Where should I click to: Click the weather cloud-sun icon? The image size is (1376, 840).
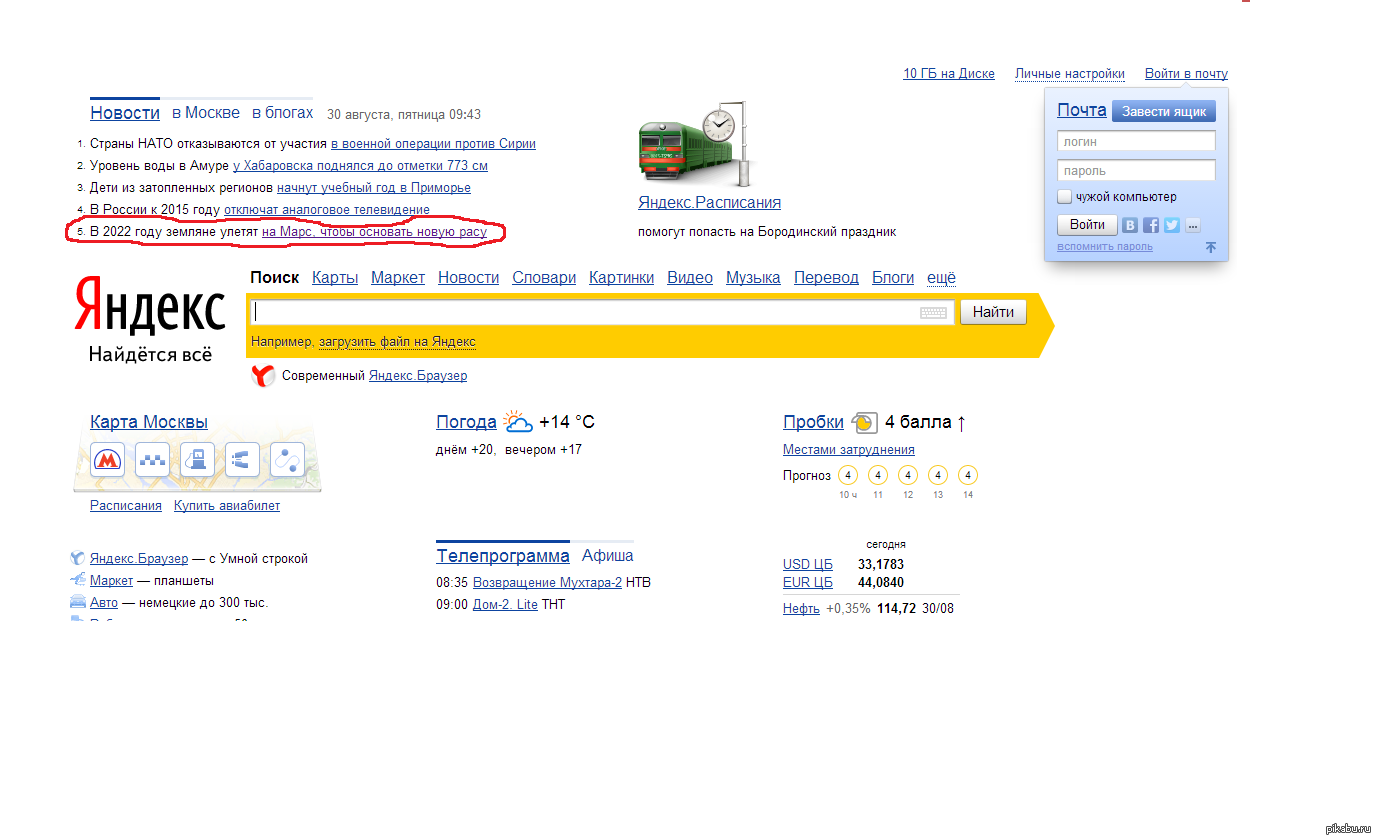pyautogui.click(x=517, y=421)
